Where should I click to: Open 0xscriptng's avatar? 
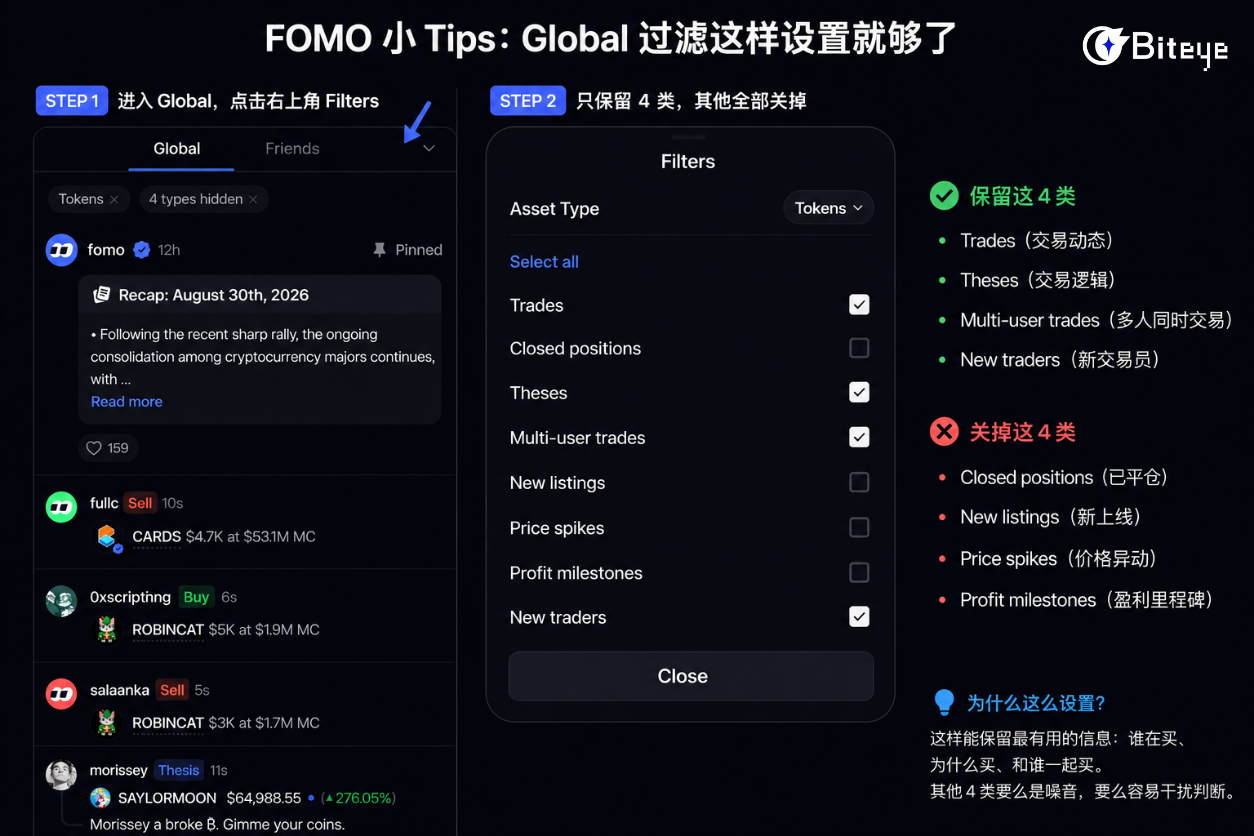62,601
